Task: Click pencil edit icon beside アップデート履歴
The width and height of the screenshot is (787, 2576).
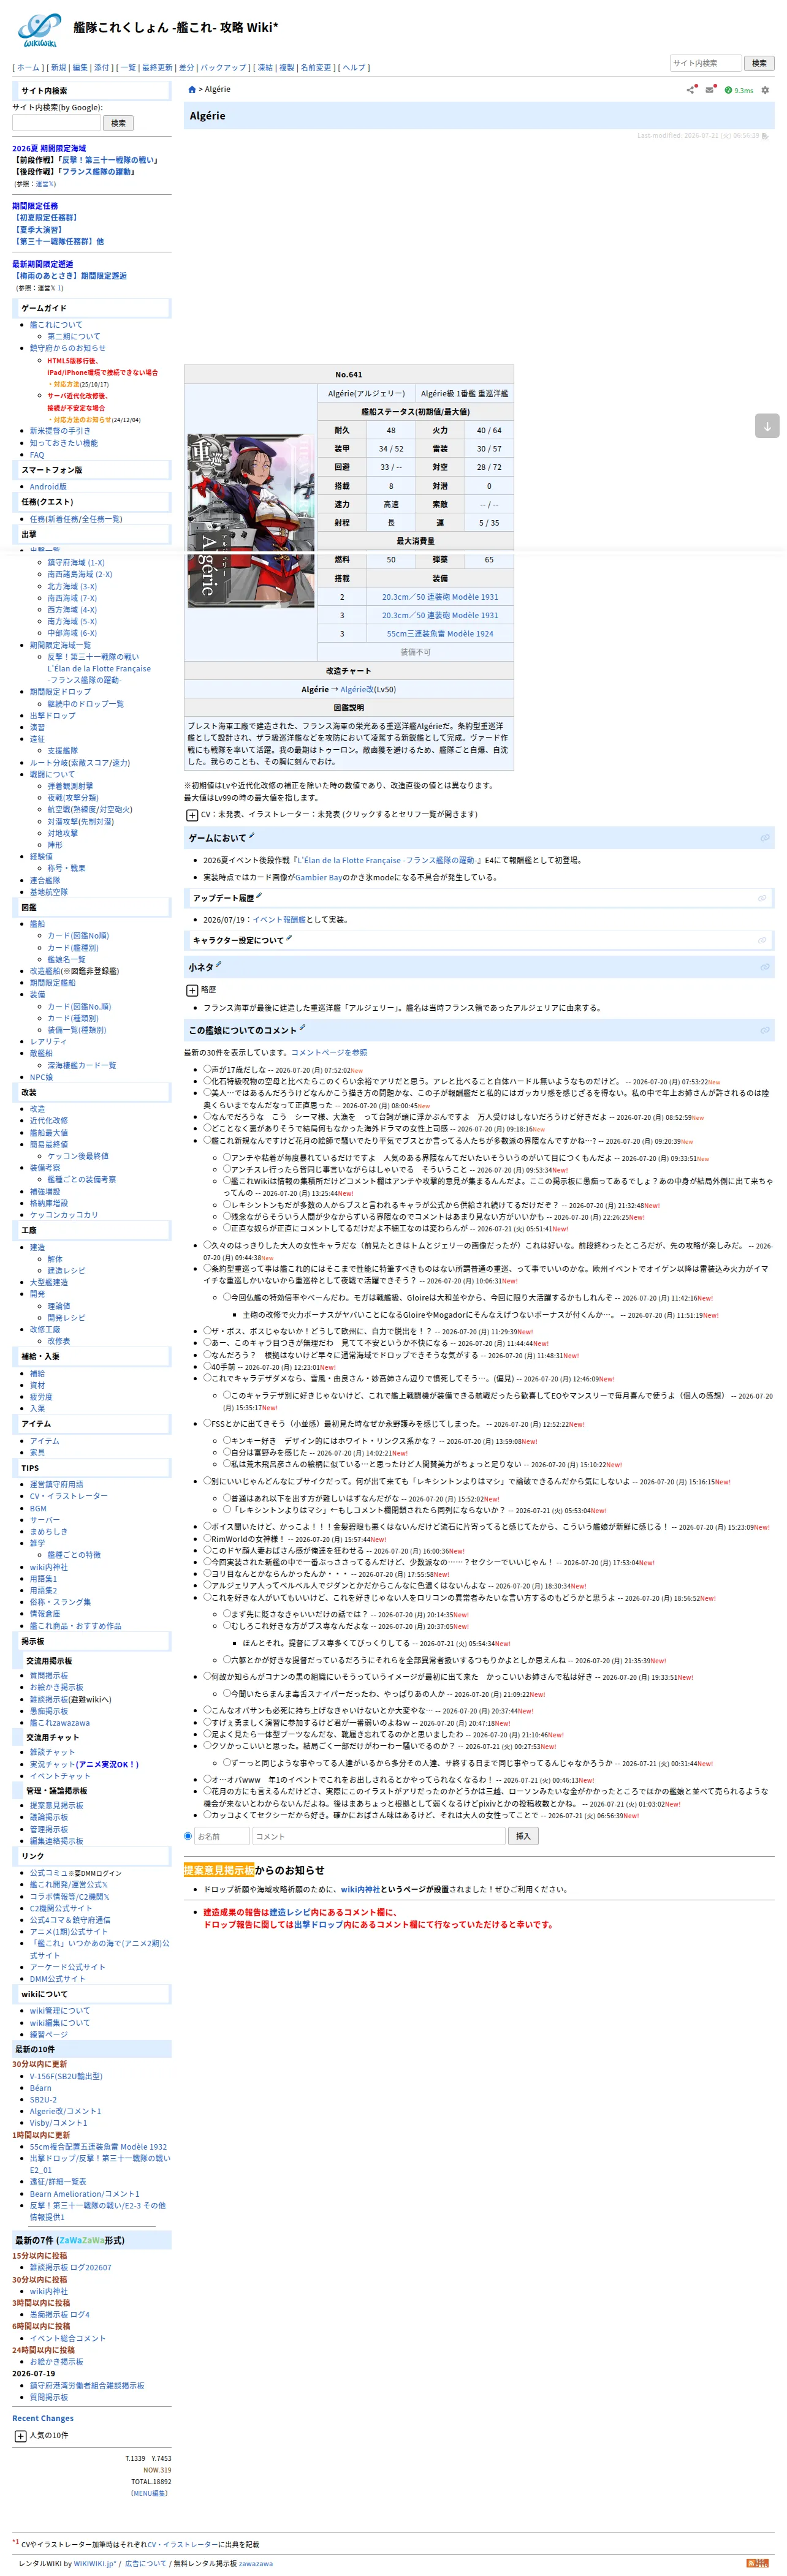Action: click(259, 896)
